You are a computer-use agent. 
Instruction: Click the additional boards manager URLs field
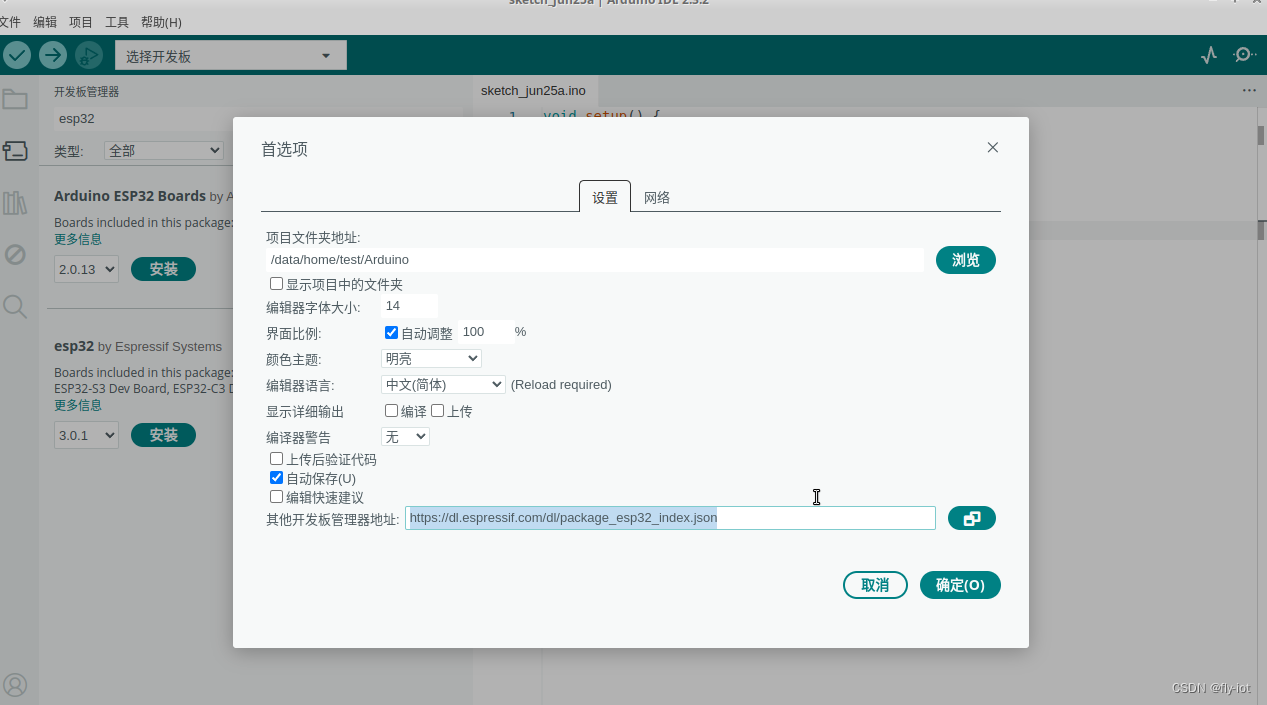click(670, 518)
